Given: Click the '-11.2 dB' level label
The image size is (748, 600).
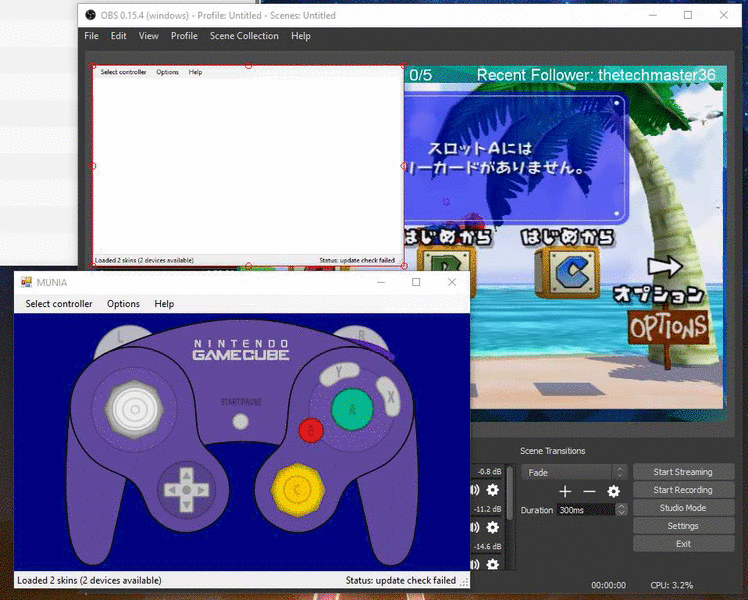Looking at the screenshot, I should [x=488, y=509].
